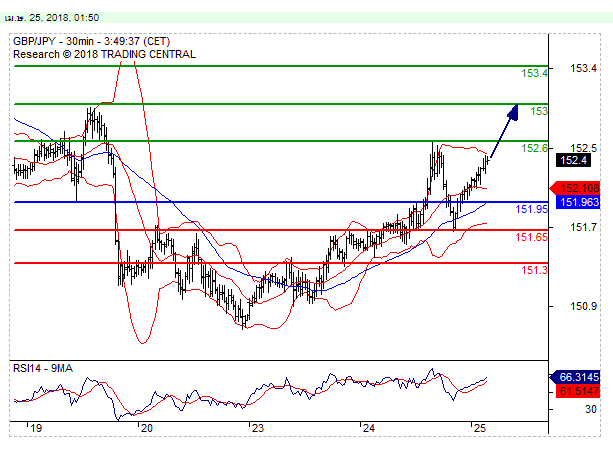Viewport: 613px width, 455px height.
Task: Click the date axis marker 24
Action: pos(369,428)
